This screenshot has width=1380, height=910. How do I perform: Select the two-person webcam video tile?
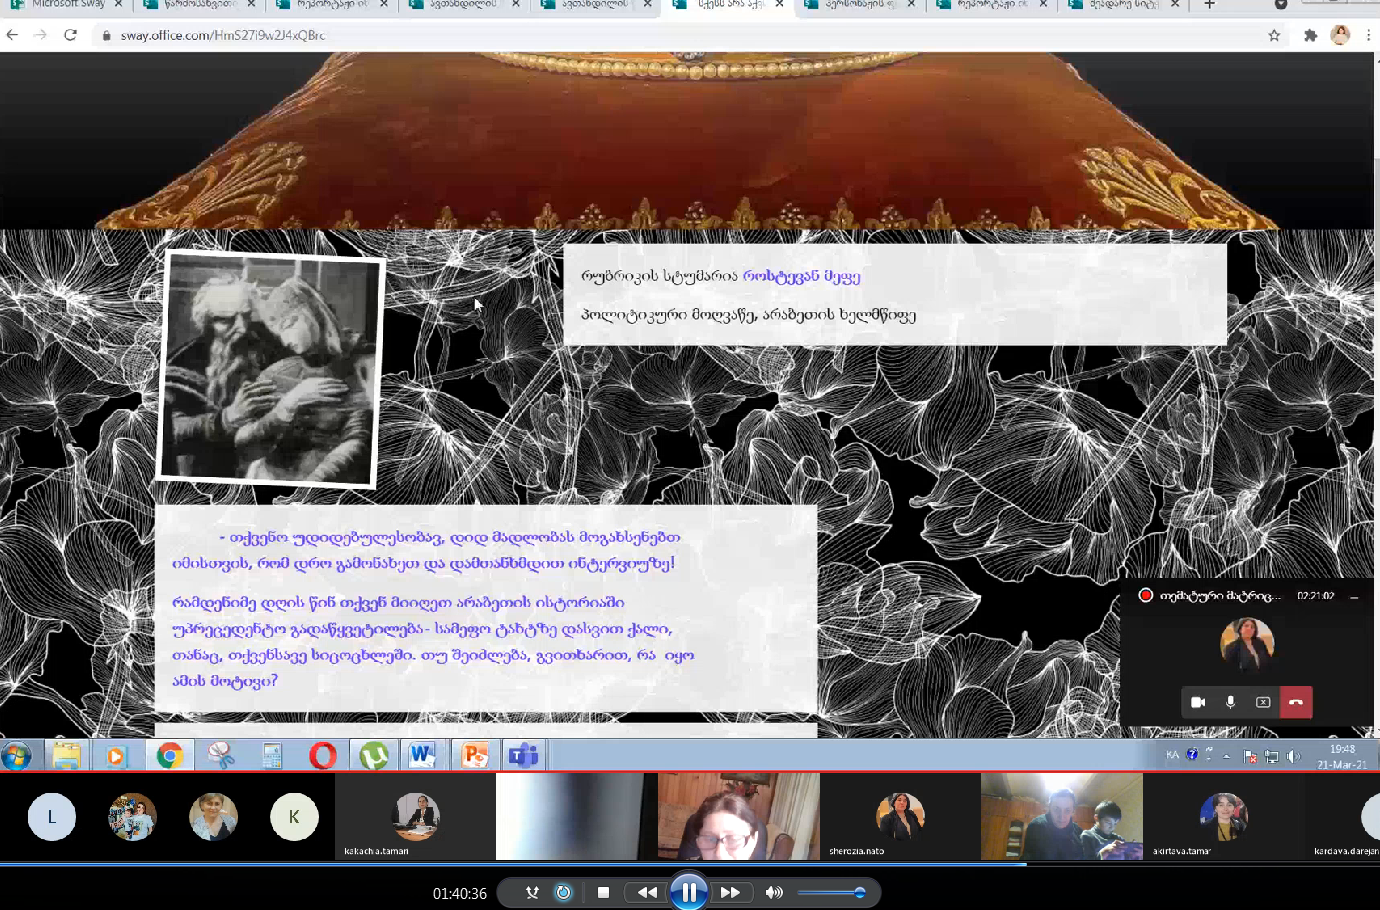[x=1062, y=816]
